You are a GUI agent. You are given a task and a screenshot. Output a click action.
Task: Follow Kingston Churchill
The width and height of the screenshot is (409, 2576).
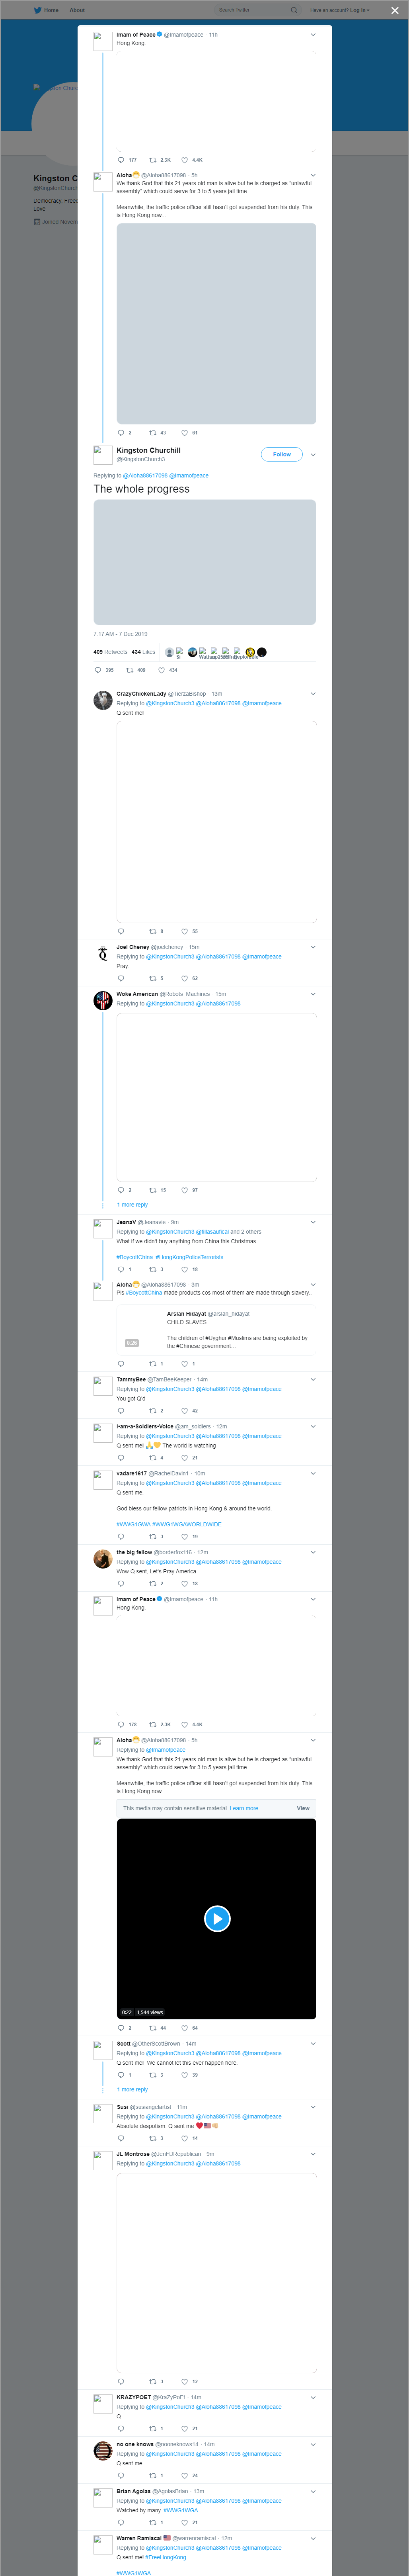[282, 454]
